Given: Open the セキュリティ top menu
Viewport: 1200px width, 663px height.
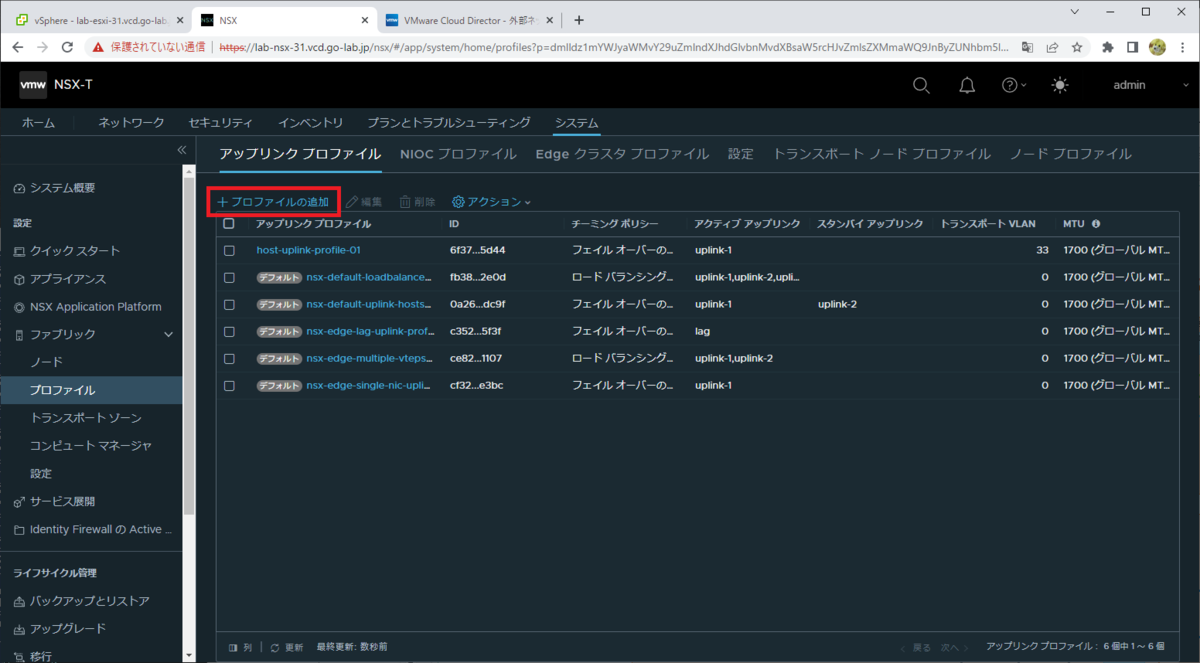Looking at the screenshot, I should 221,123.
